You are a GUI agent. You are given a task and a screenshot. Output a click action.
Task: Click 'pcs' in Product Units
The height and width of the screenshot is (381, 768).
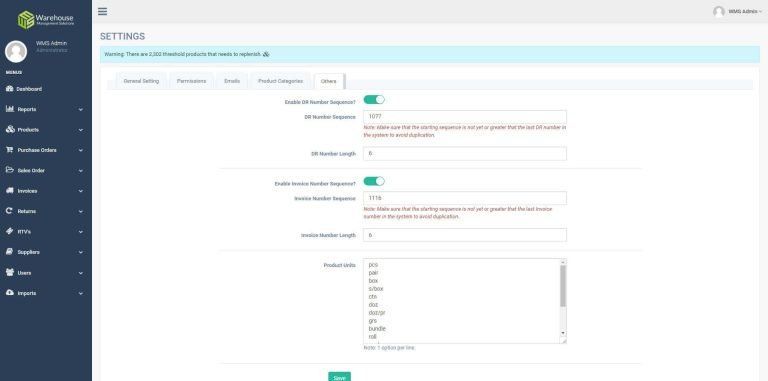click(x=373, y=265)
